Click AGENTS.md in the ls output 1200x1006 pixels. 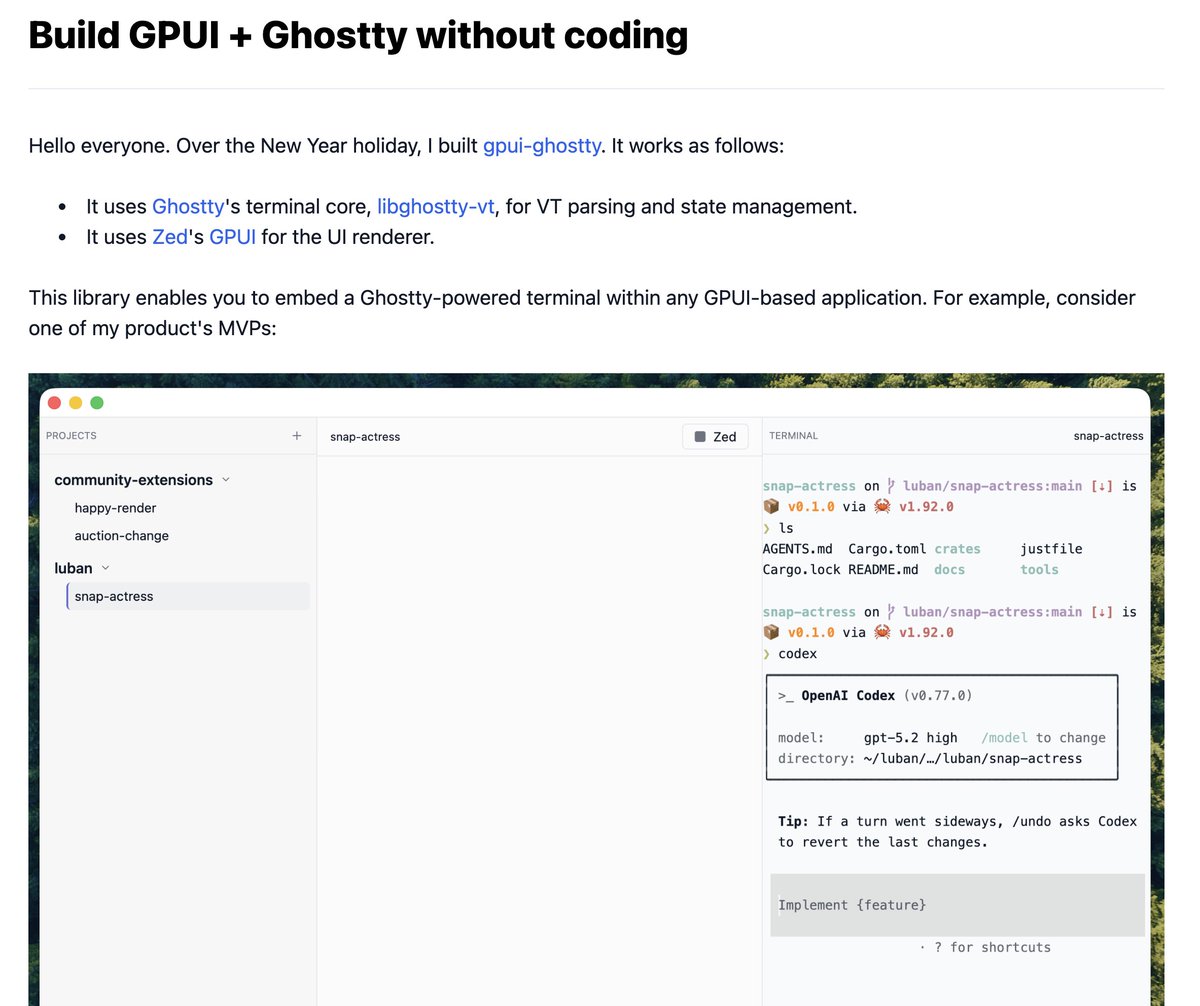click(797, 549)
